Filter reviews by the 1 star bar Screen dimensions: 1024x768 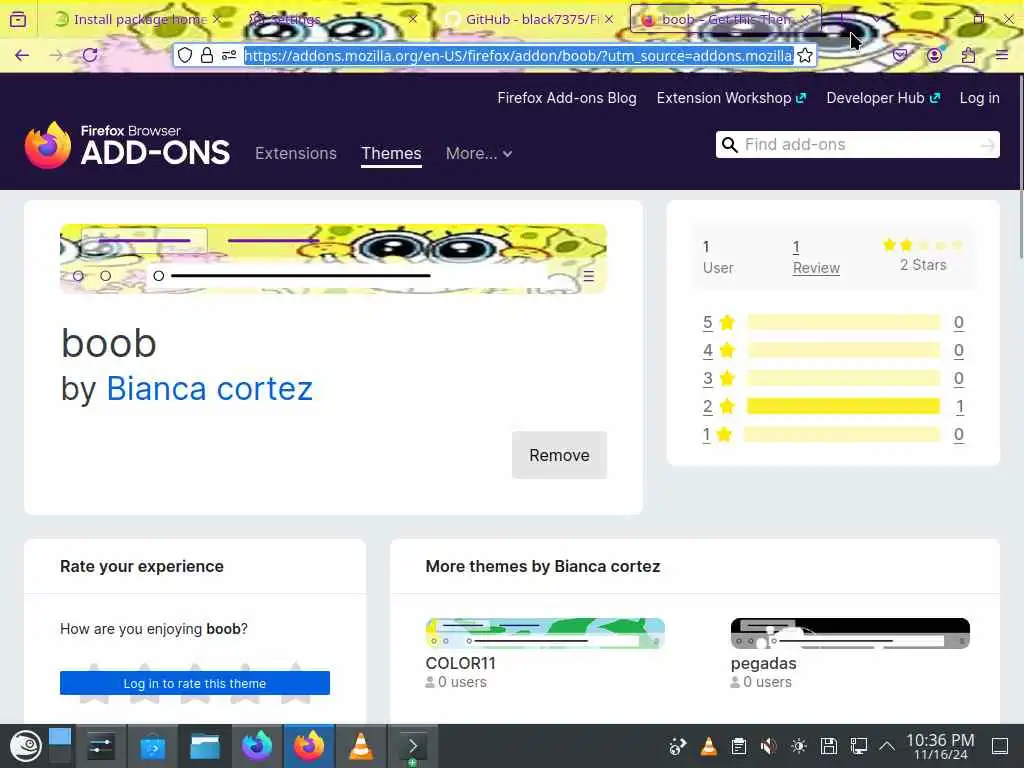coord(842,434)
